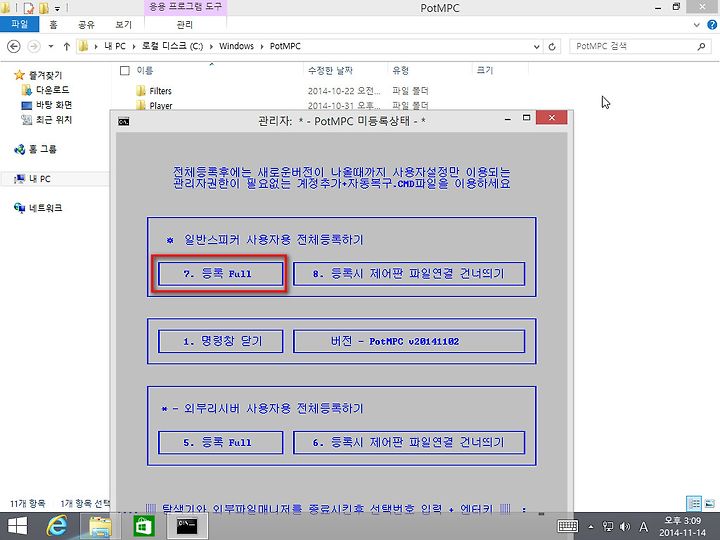Expand the ribbon with the chevron
This screenshot has height=540, width=720.
[697, 25]
